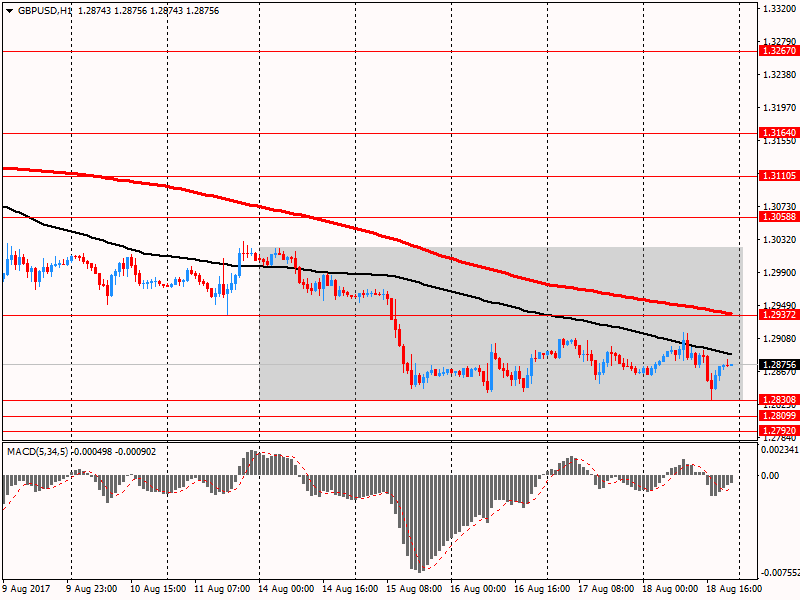800x600 pixels.
Task: Select the red 1.32670 price level label
Action: [x=779, y=51]
